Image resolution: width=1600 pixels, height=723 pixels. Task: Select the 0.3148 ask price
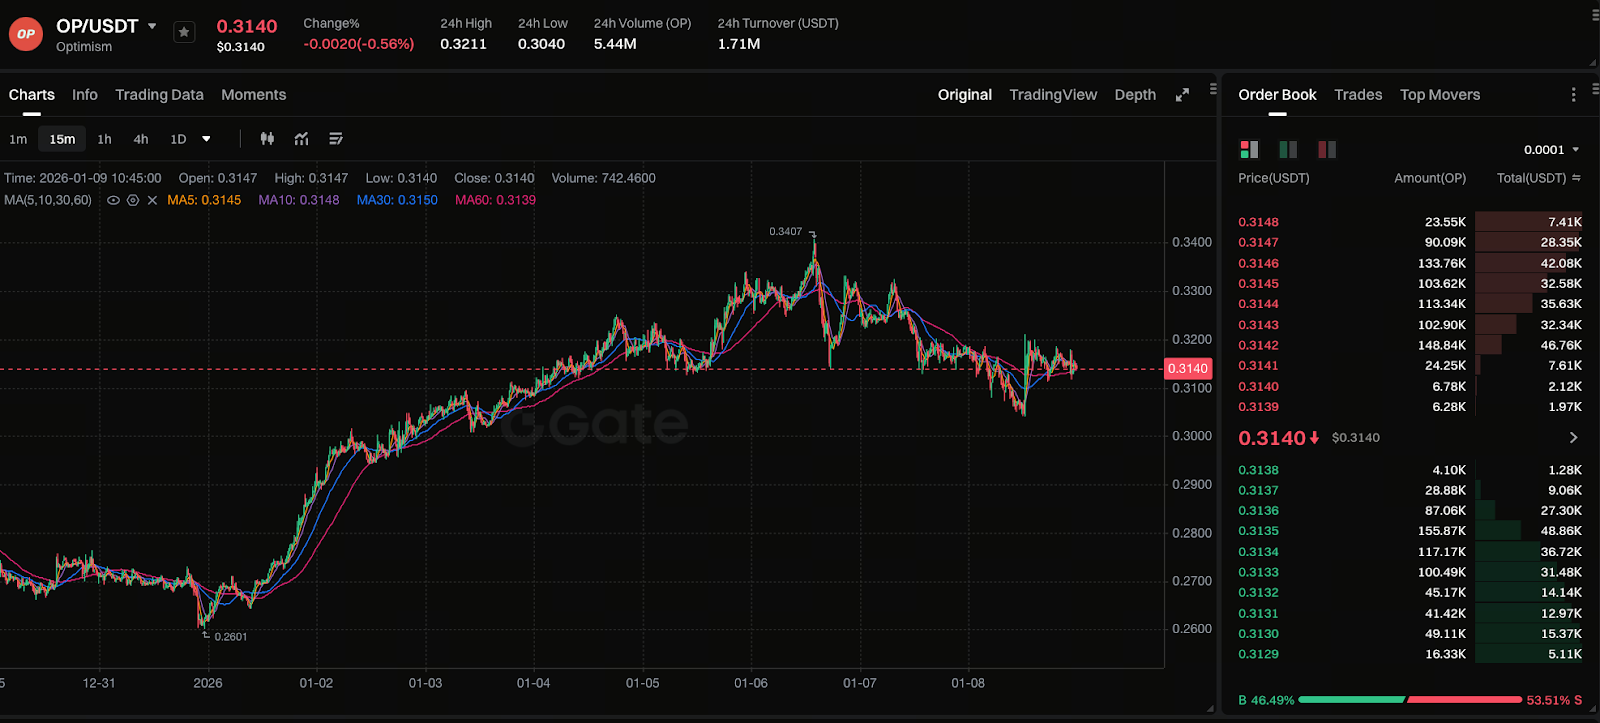(x=1258, y=222)
